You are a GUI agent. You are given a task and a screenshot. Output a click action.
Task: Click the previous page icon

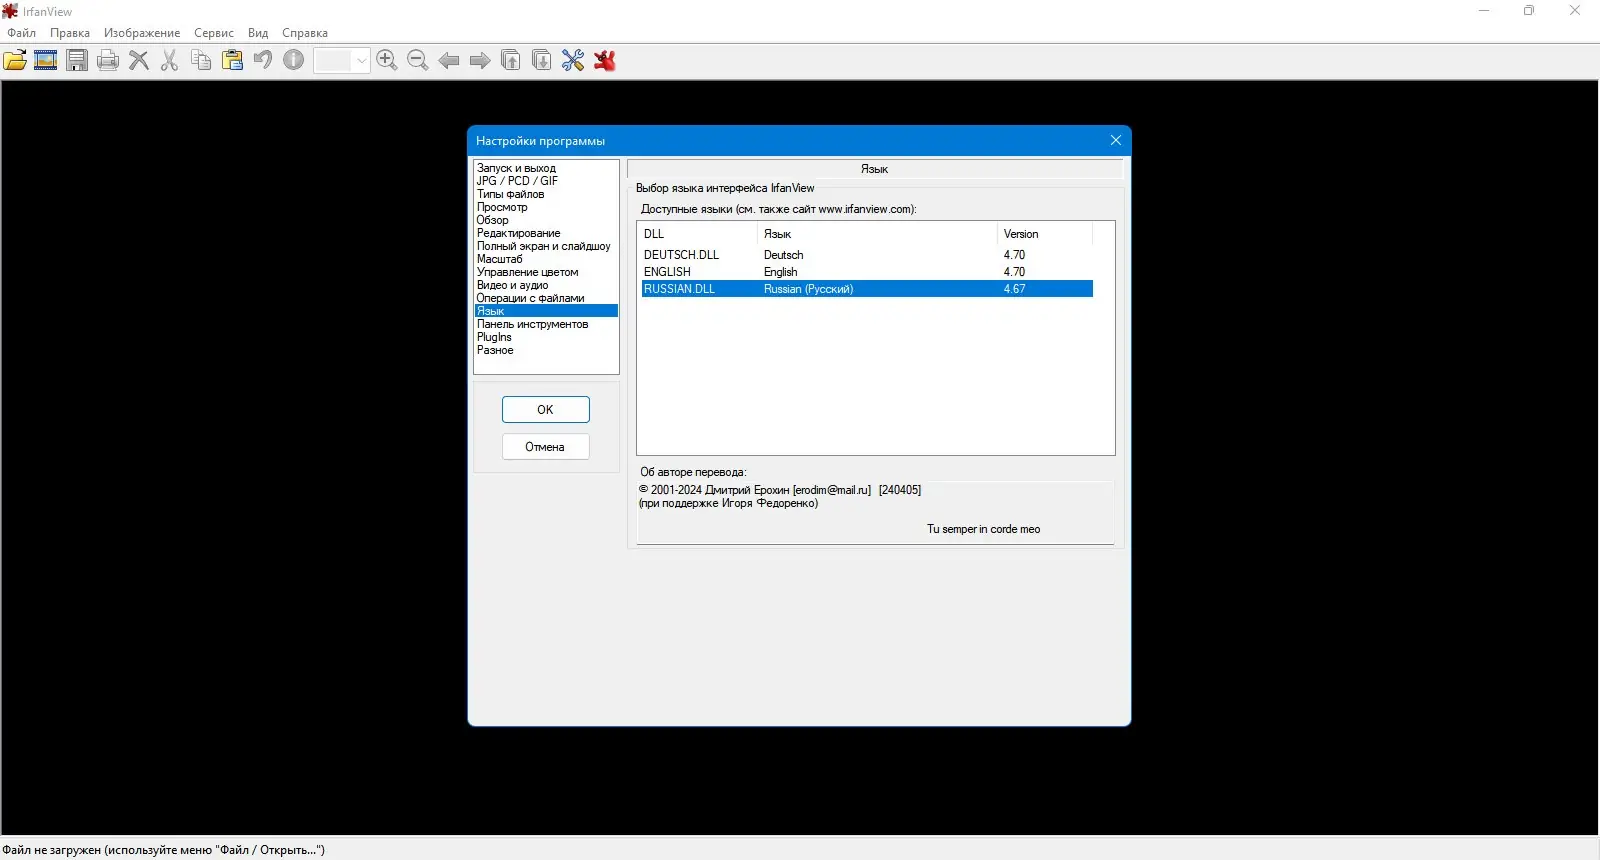[x=511, y=60]
